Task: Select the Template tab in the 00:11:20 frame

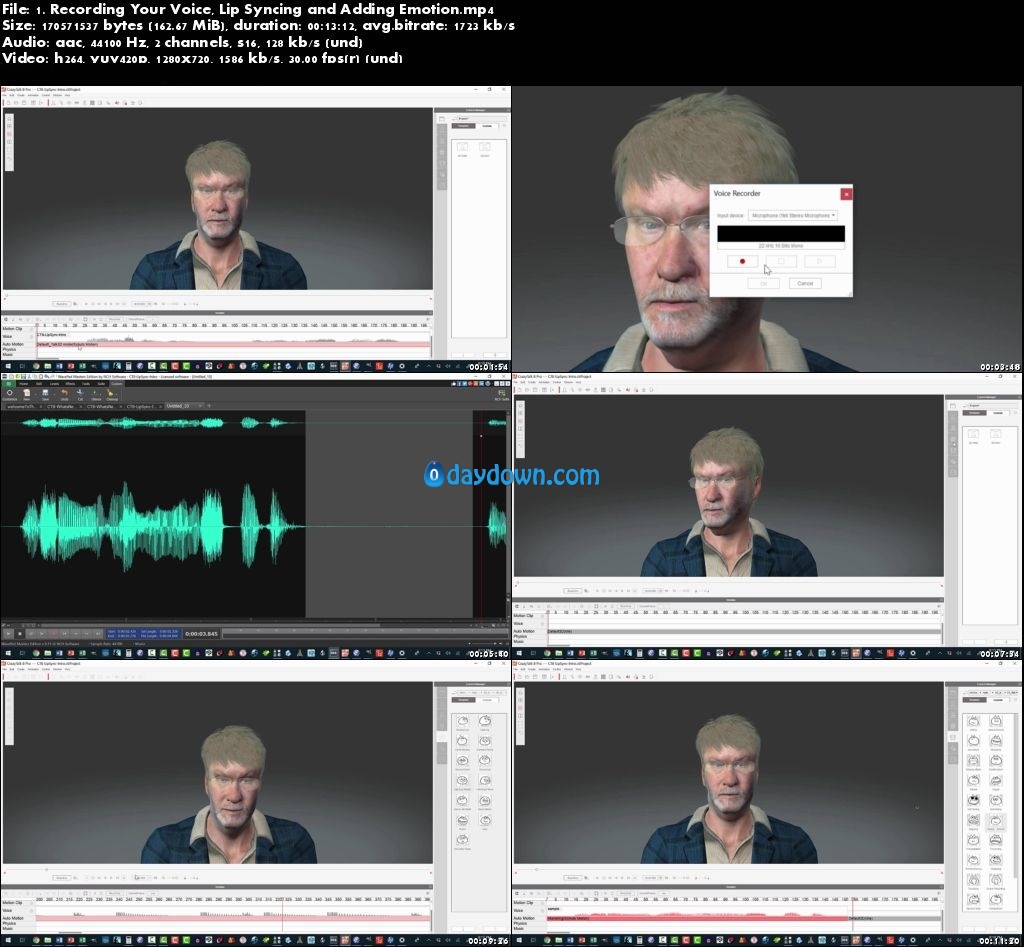Action: pos(974,699)
